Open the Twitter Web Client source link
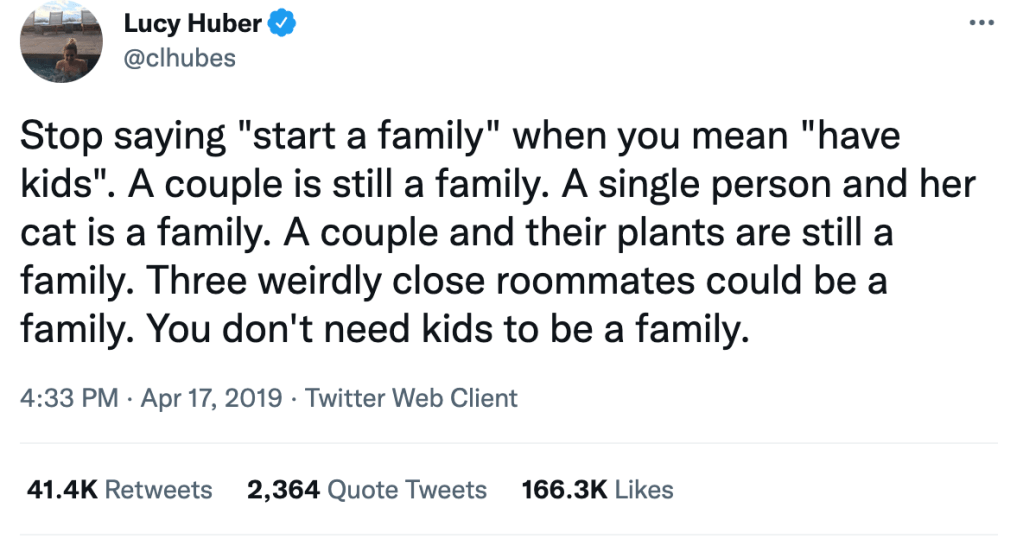Image resolution: width=1023 pixels, height=539 pixels. pos(410,398)
